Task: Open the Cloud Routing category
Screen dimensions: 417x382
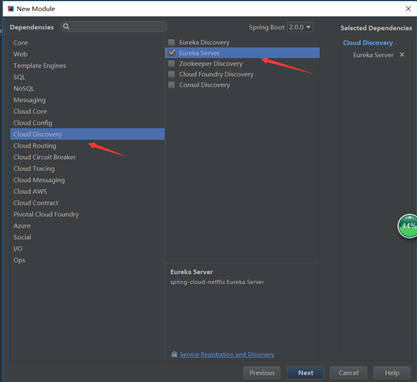Action: [x=87, y=146]
